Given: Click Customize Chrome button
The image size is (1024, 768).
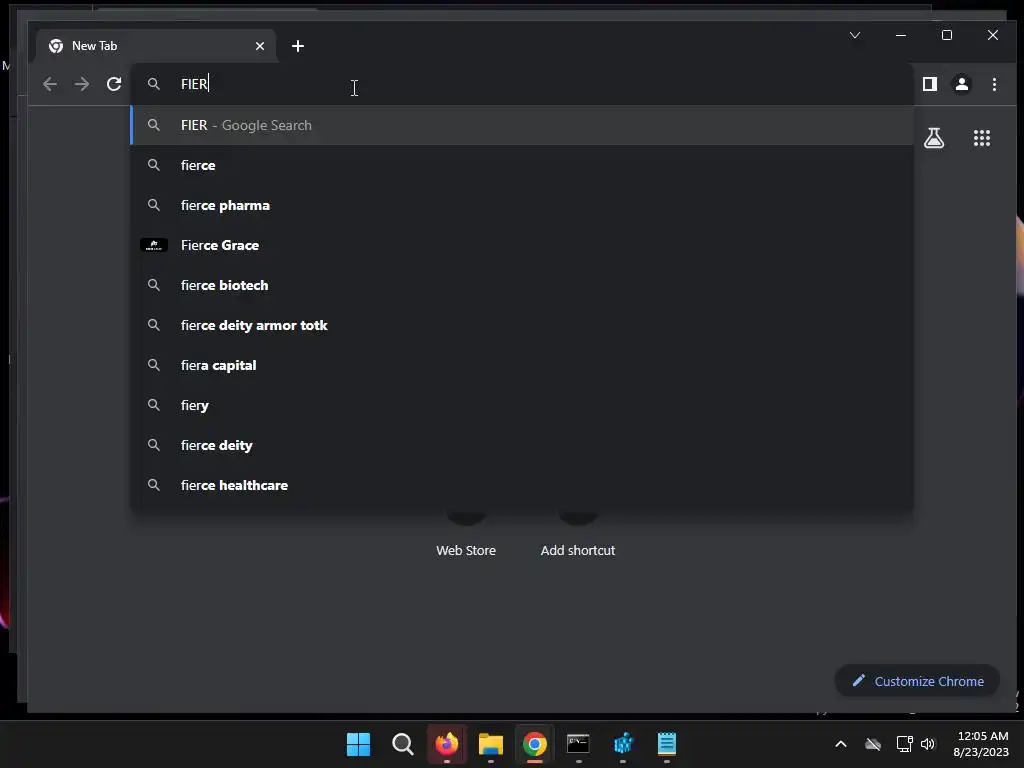Looking at the screenshot, I should coord(917,681).
